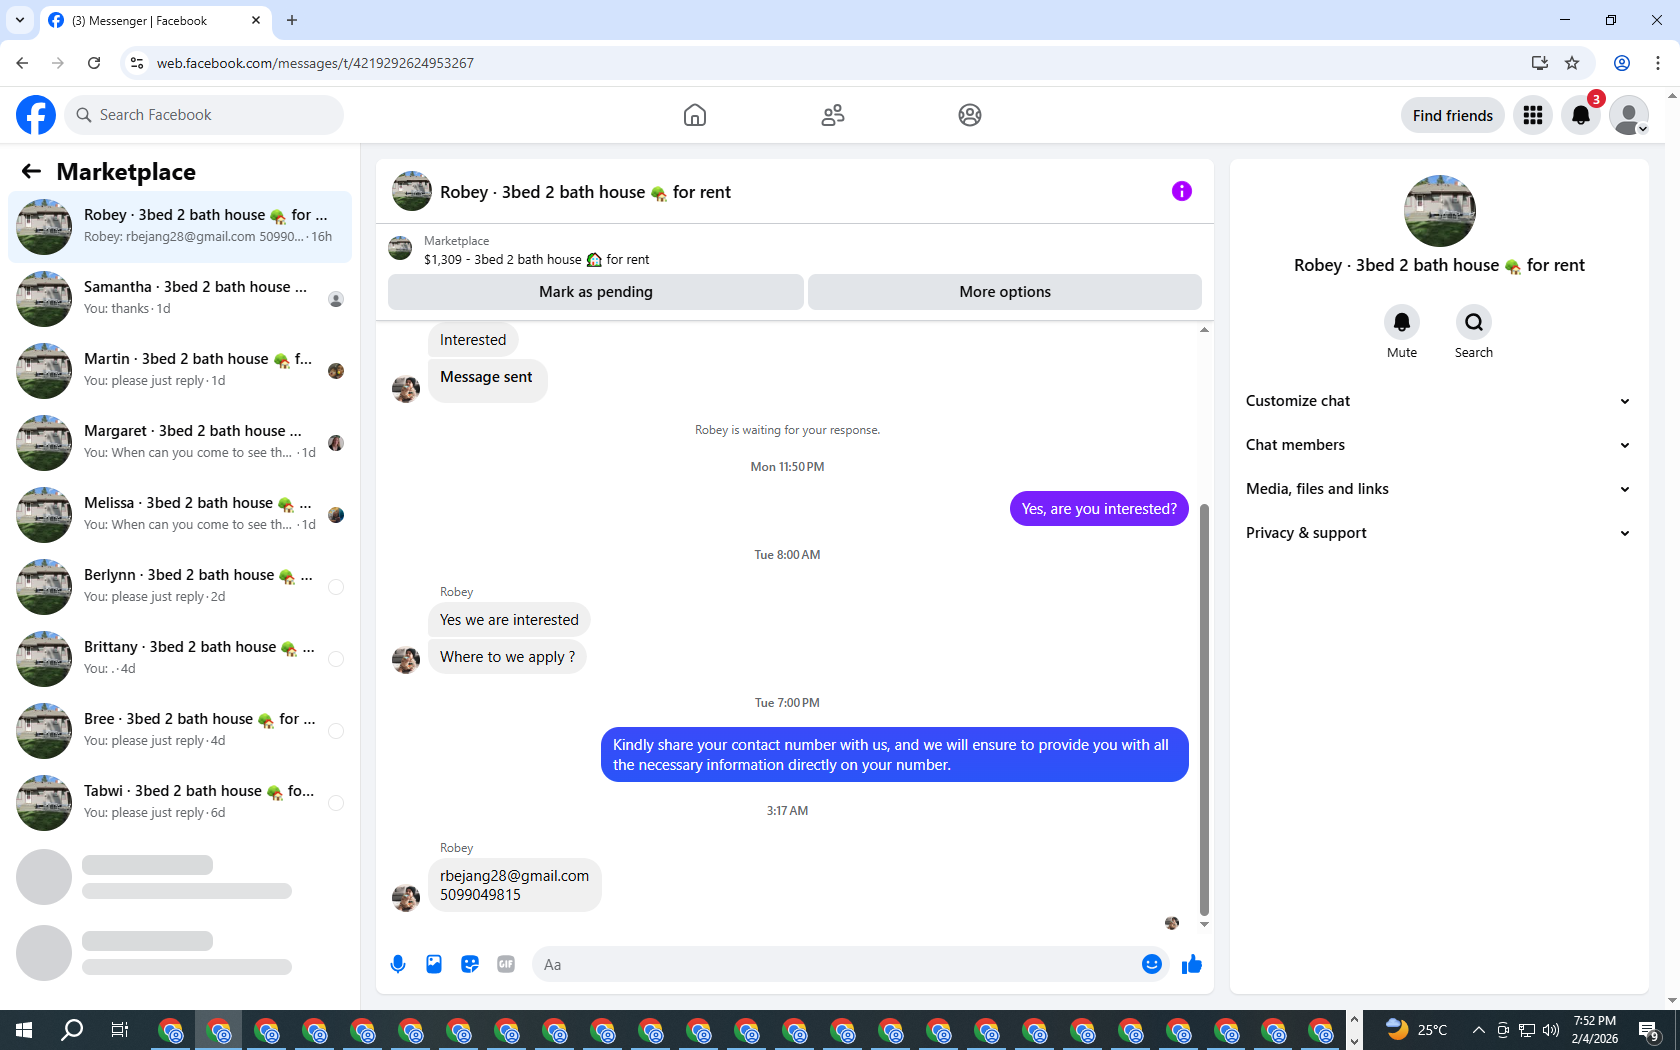Choose a sticker from sticker icon
1680x1050 pixels.
coord(470,964)
